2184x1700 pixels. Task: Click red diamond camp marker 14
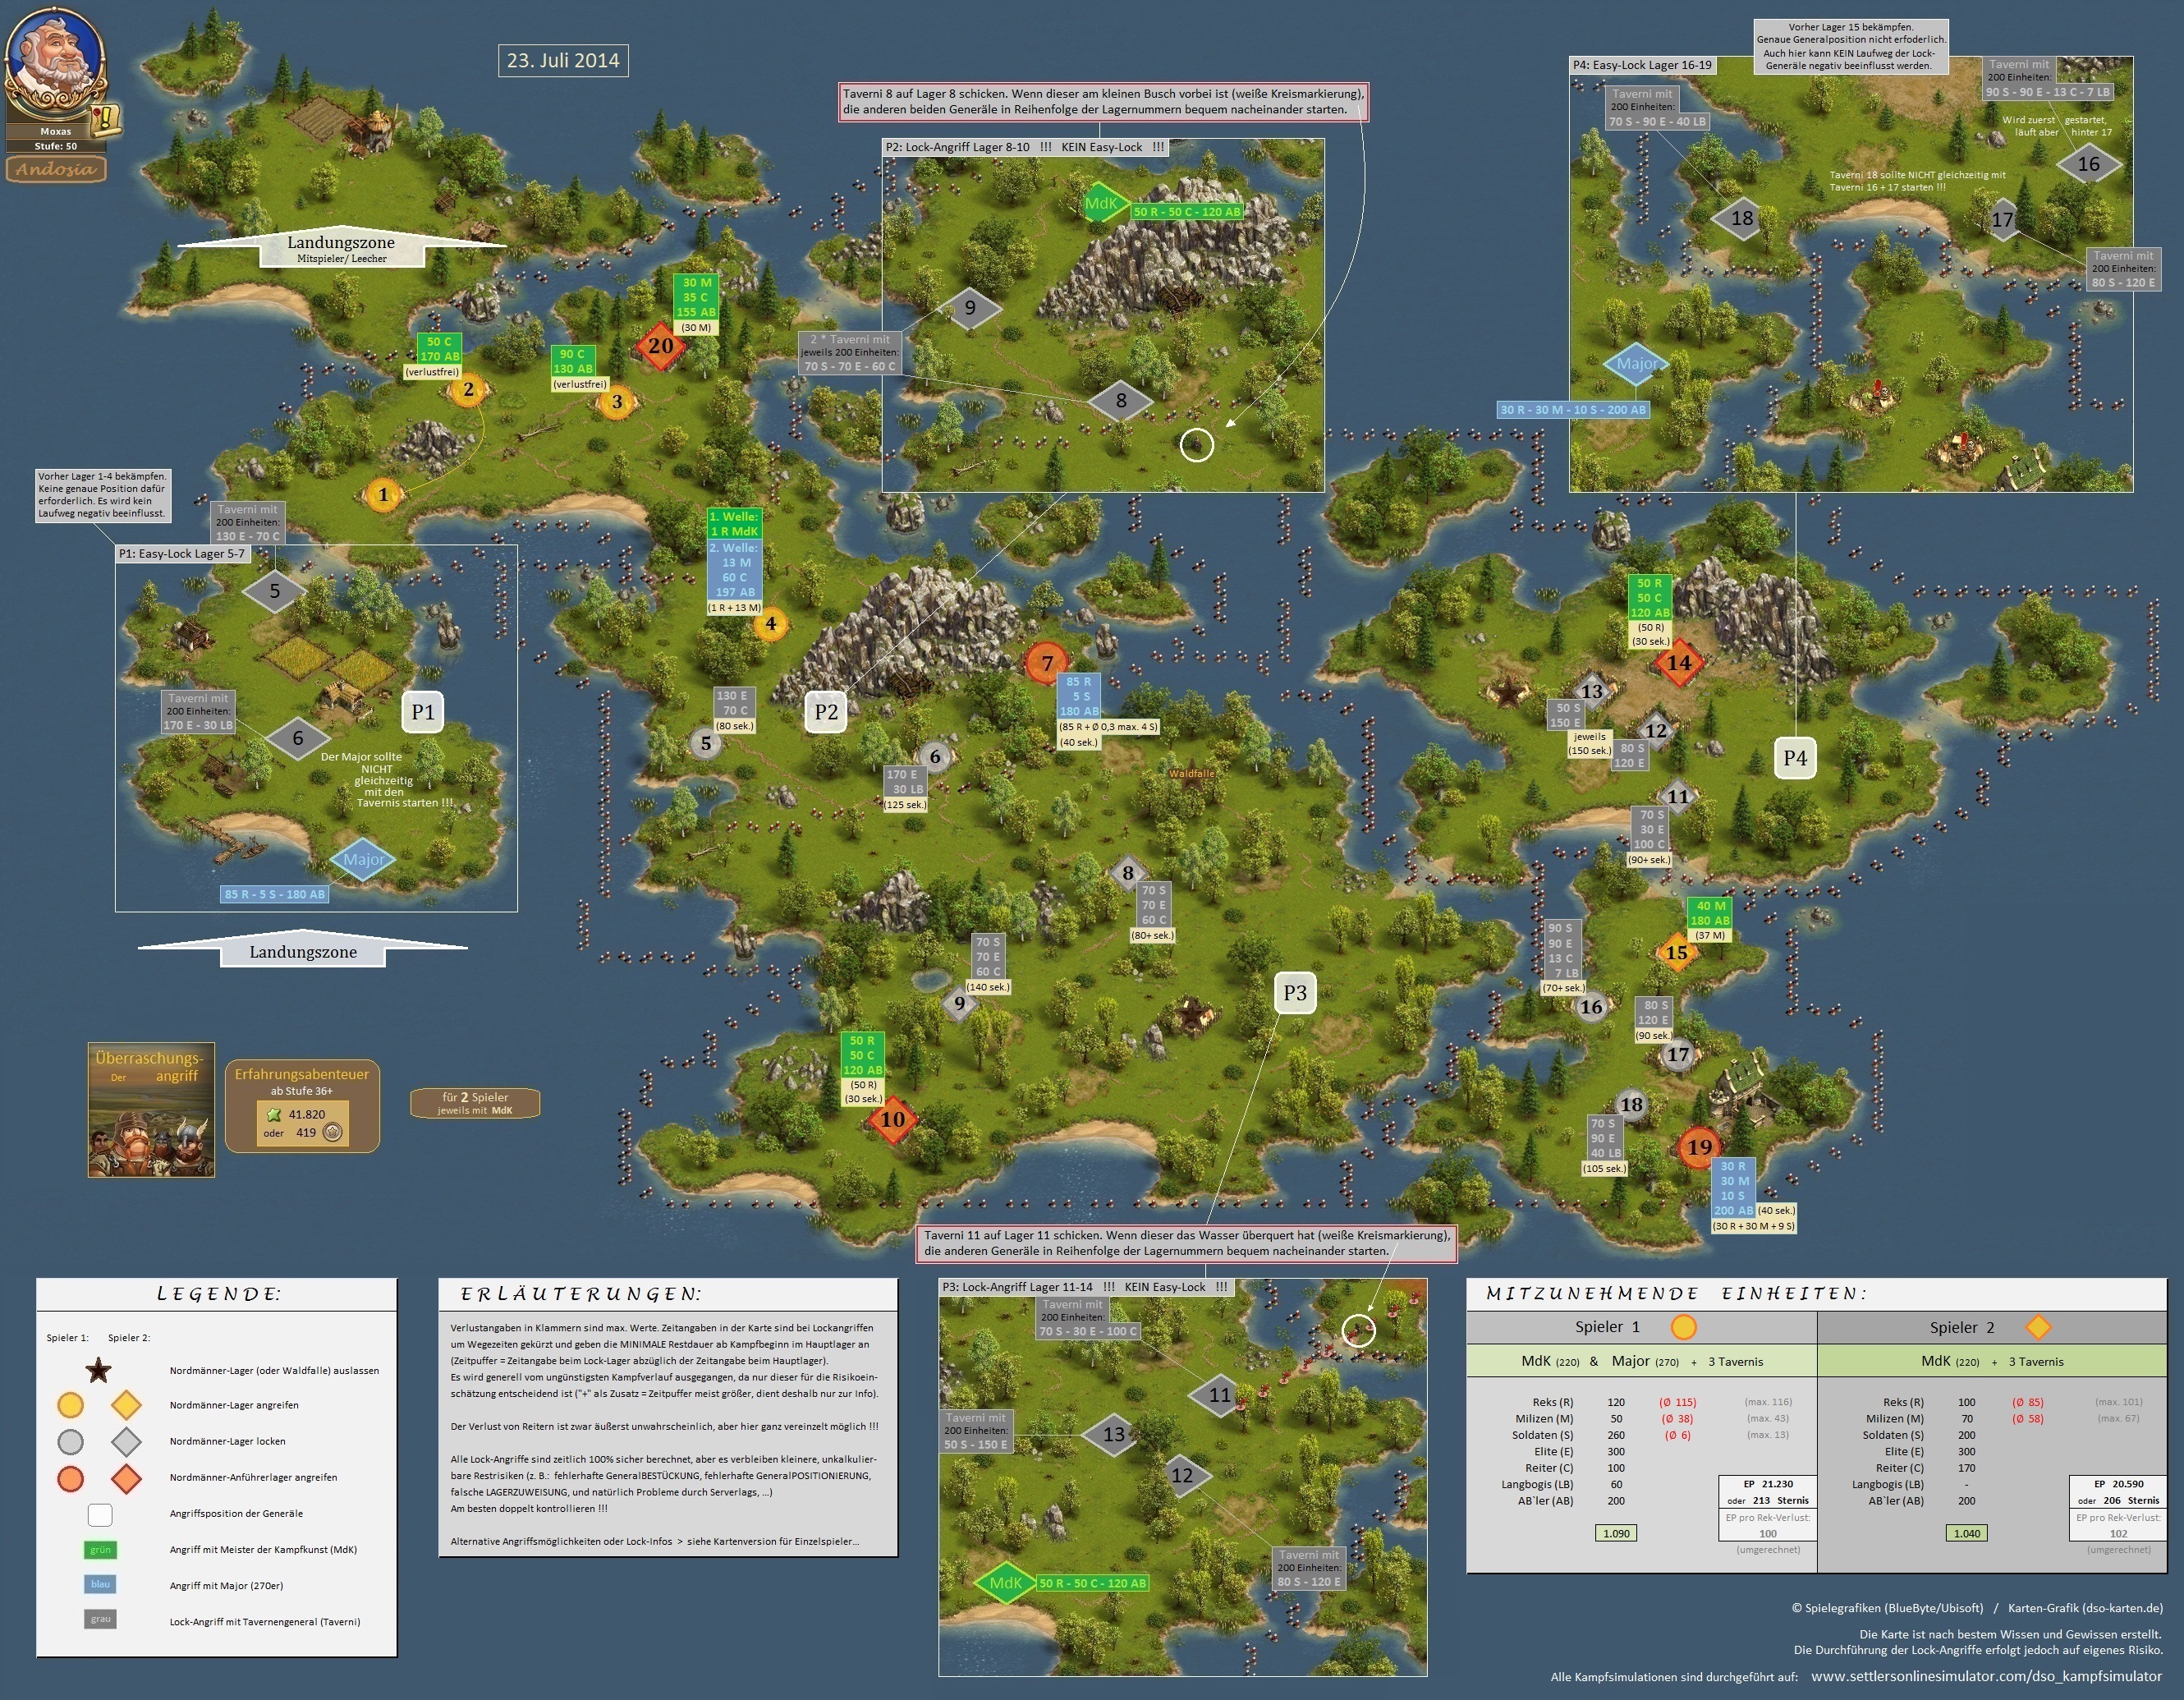1679,662
